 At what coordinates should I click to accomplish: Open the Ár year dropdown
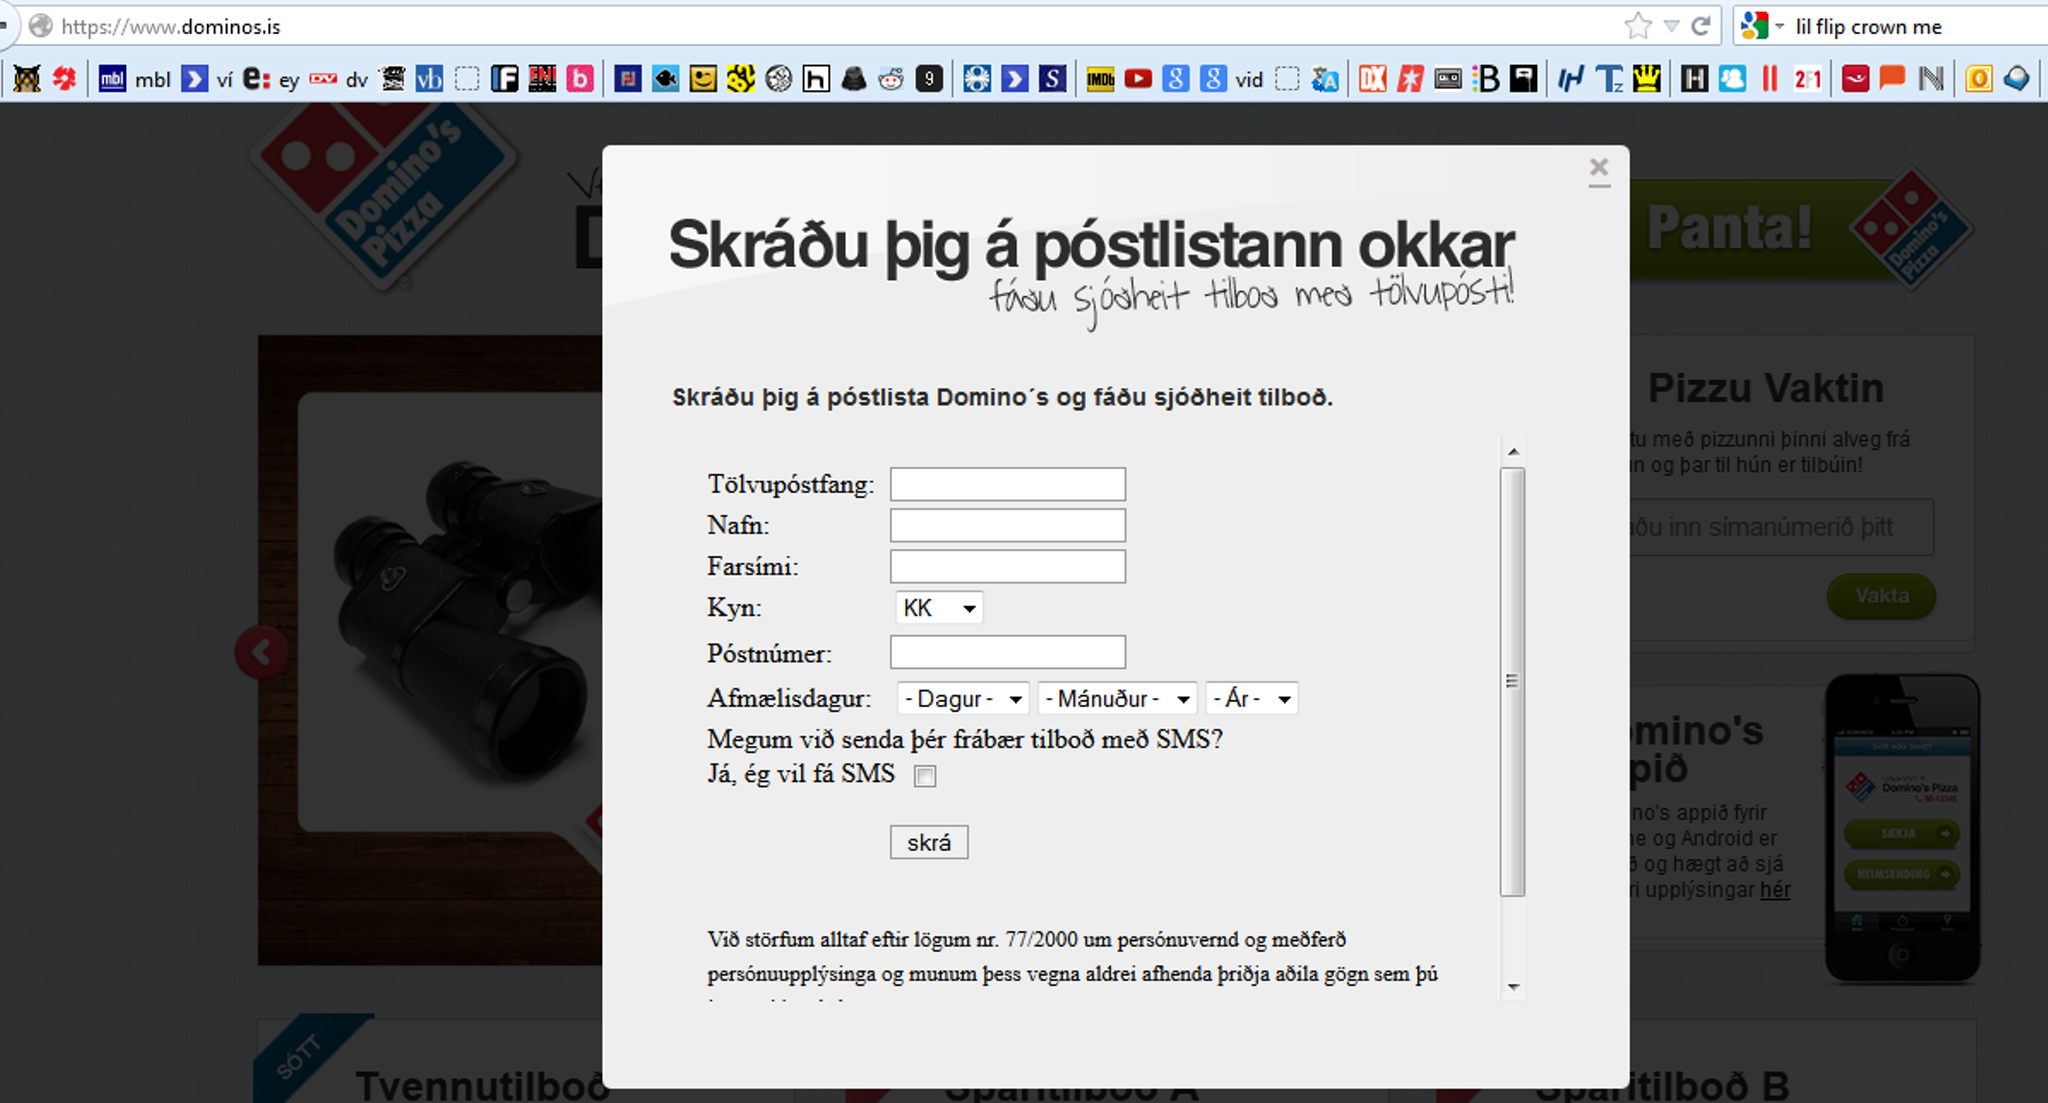[1252, 698]
